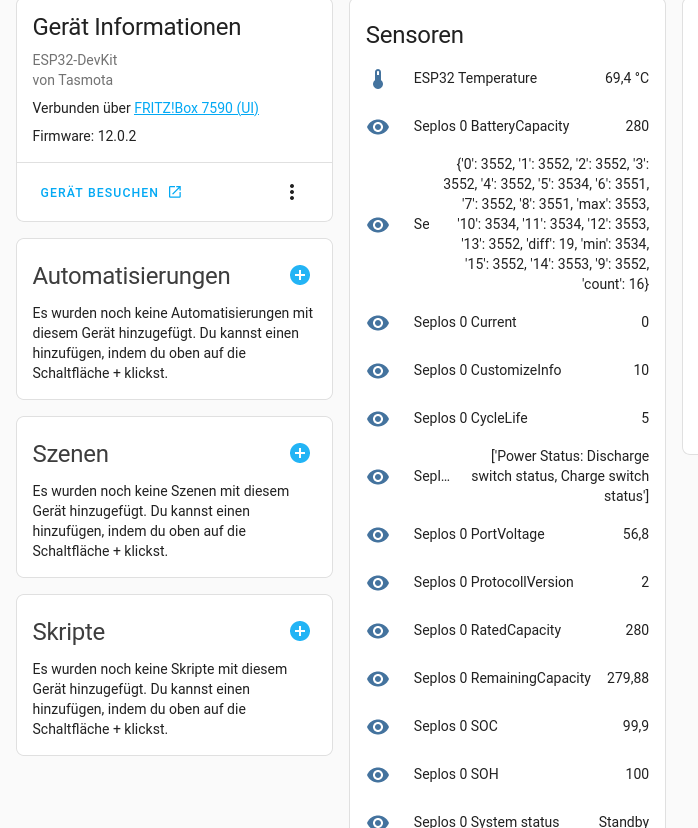Click the eye icon beside Seplos 0 CycleLife
698x828 pixels.
(x=378, y=419)
